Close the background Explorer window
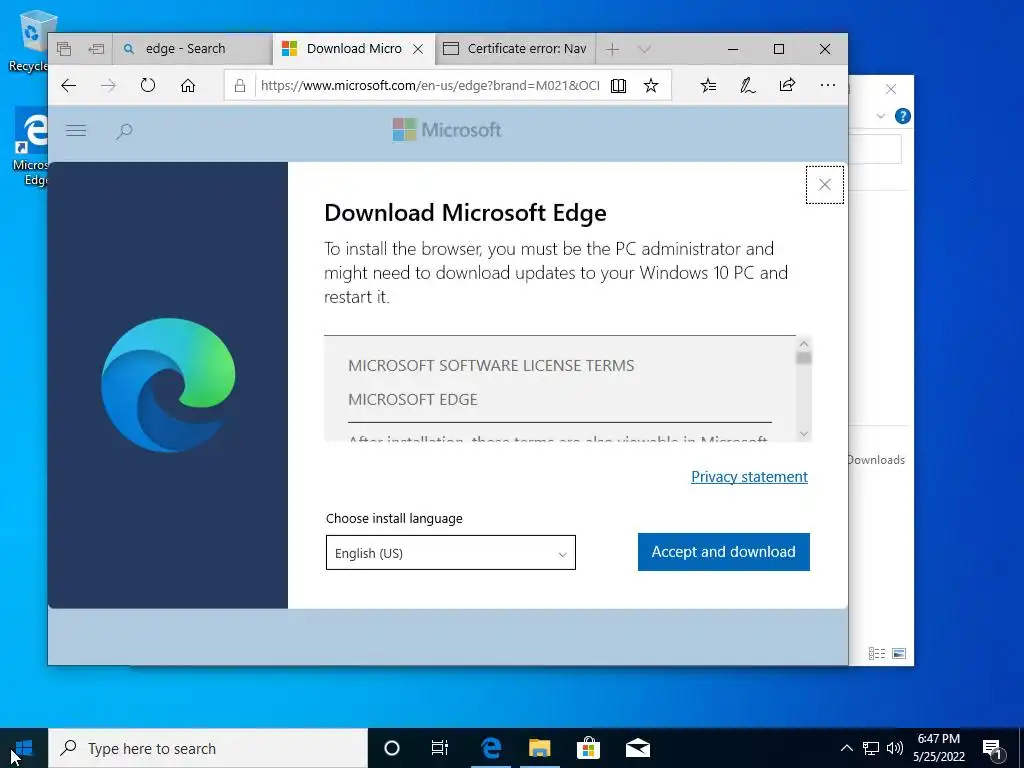1024x768 pixels. (891, 89)
